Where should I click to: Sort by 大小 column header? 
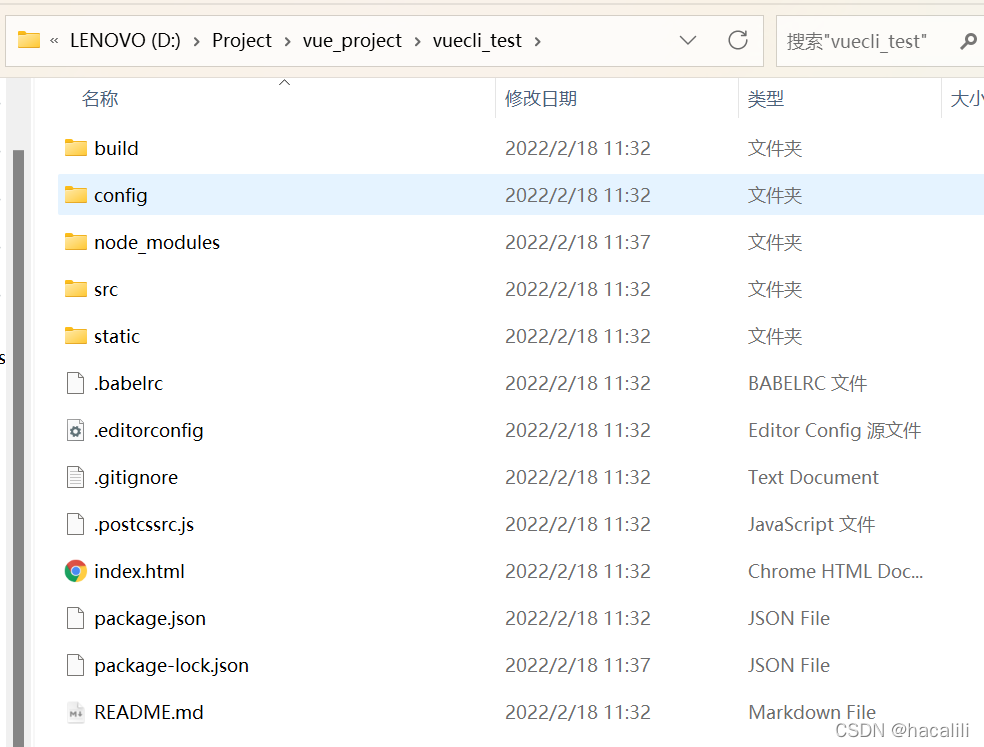(966, 99)
